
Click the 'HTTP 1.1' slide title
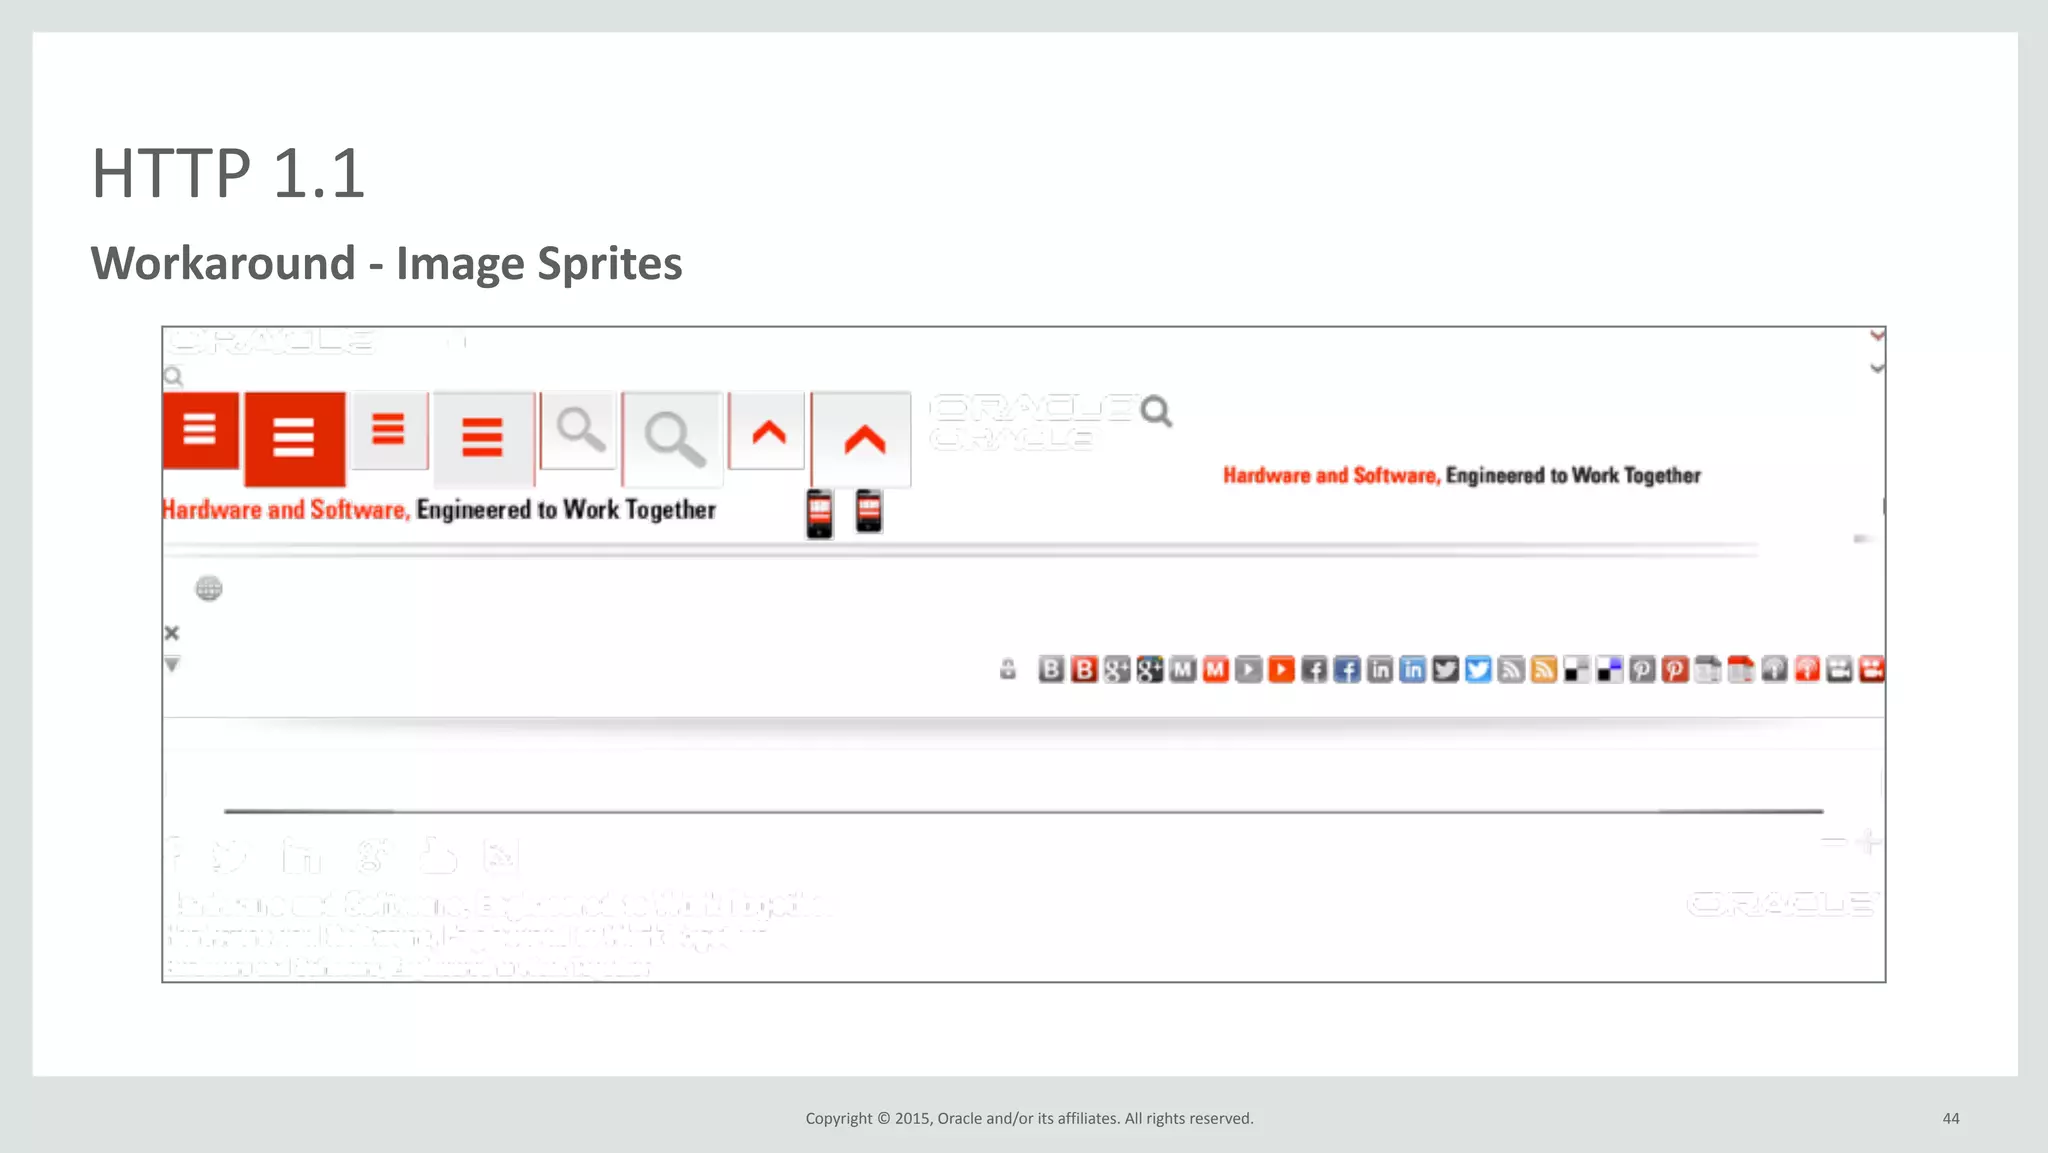228,173
